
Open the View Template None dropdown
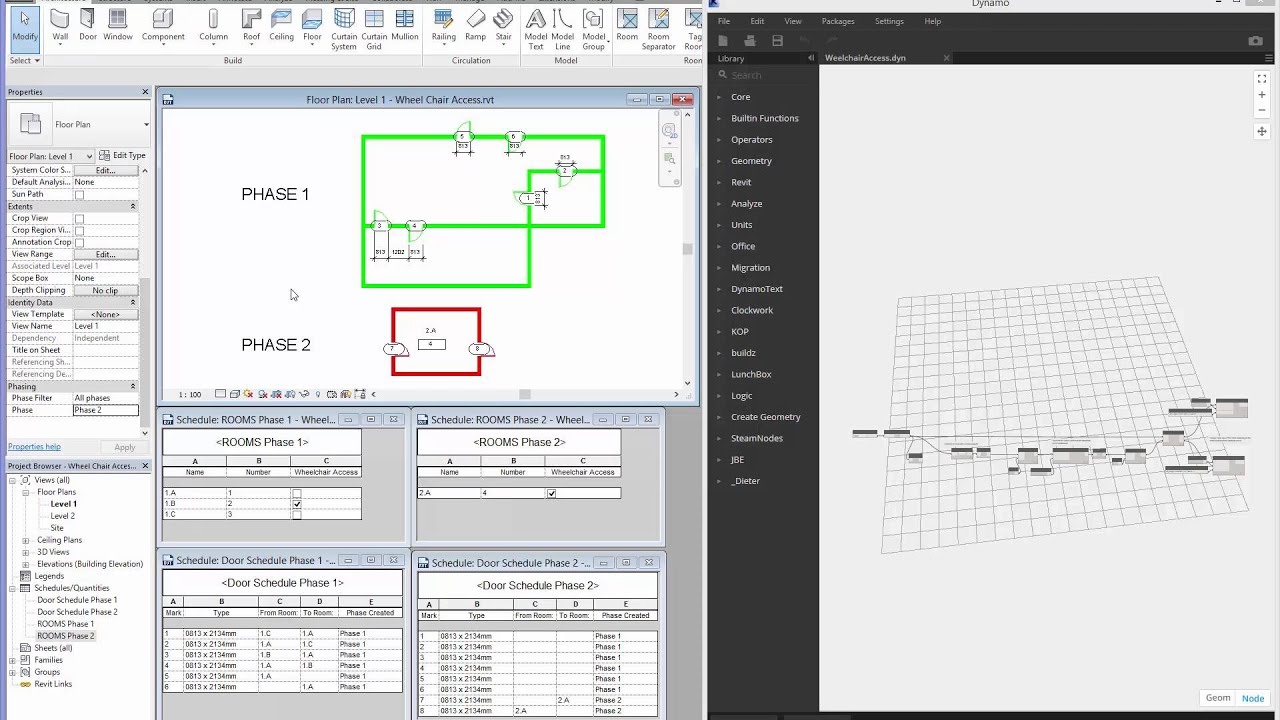click(105, 314)
